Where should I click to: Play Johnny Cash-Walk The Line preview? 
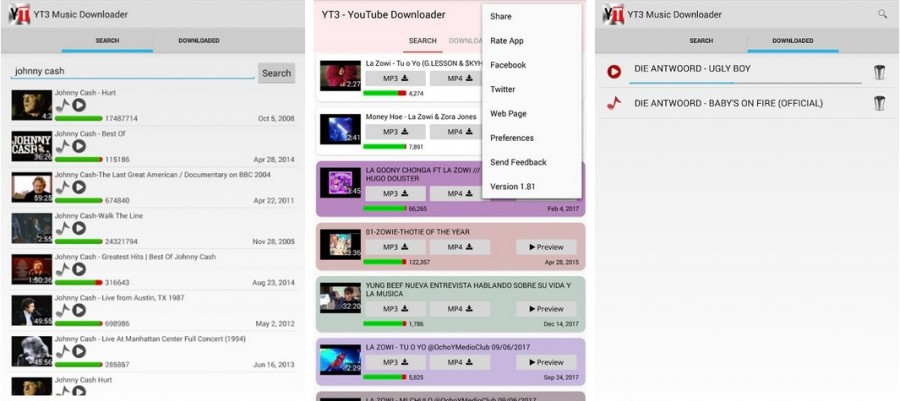coord(79,228)
